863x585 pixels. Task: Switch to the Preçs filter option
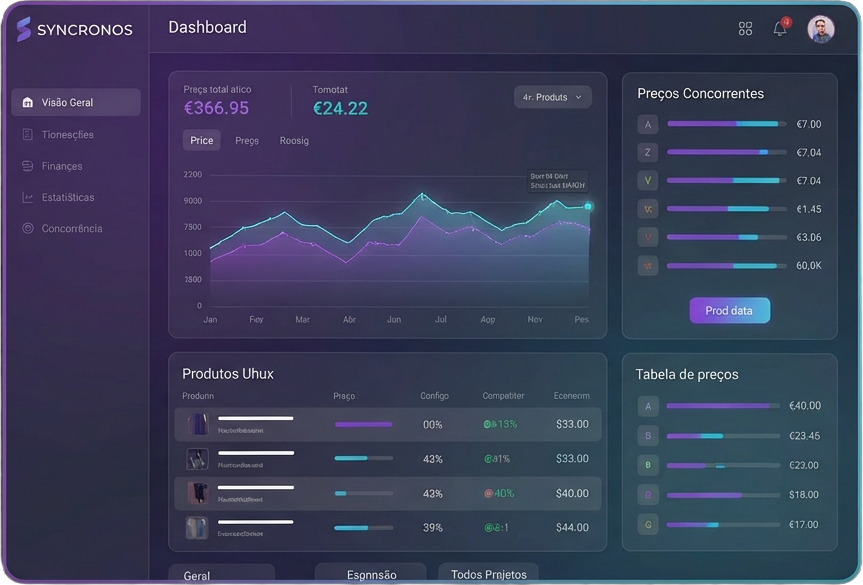point(246,140)
